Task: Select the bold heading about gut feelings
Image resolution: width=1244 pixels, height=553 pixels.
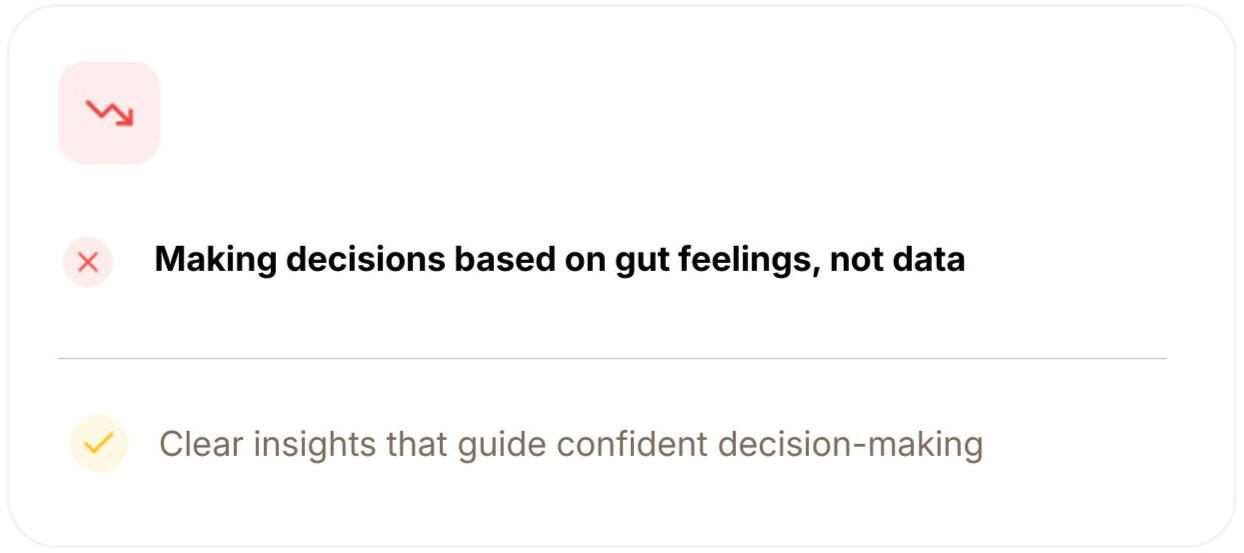Action: point(559,260)
